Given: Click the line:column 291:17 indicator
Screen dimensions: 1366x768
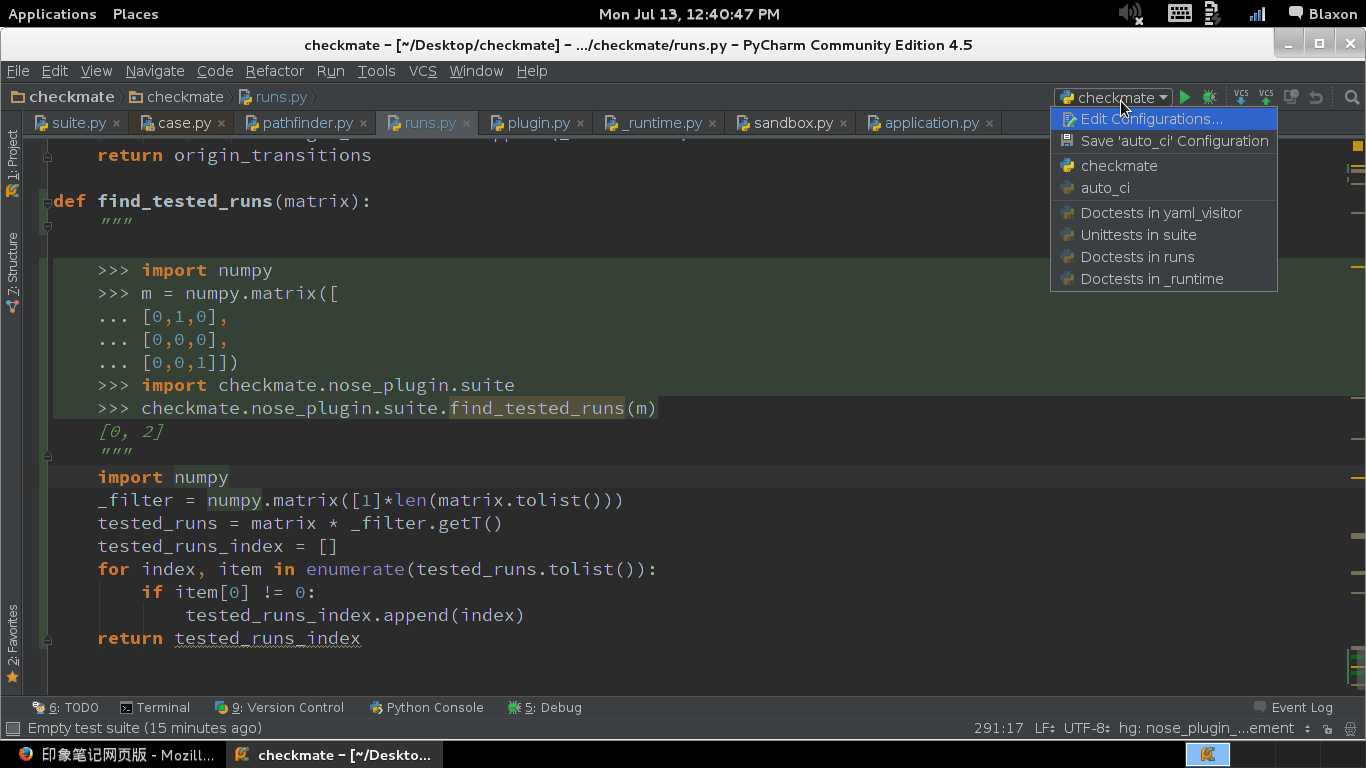Looking at the screenshot, I should [998, 728].
